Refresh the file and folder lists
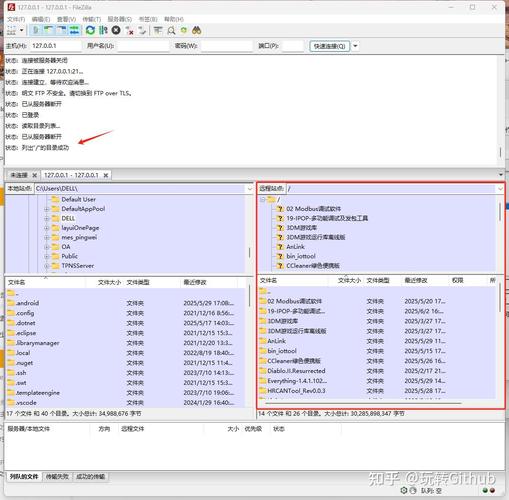 click(90, 31)
